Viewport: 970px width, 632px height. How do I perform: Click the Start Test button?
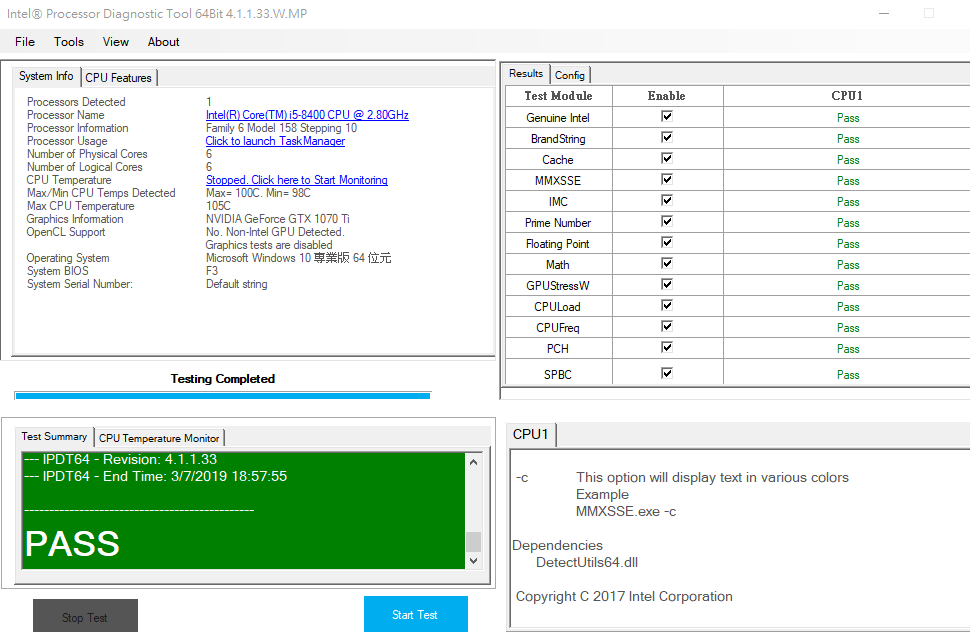tap(416, 614)
